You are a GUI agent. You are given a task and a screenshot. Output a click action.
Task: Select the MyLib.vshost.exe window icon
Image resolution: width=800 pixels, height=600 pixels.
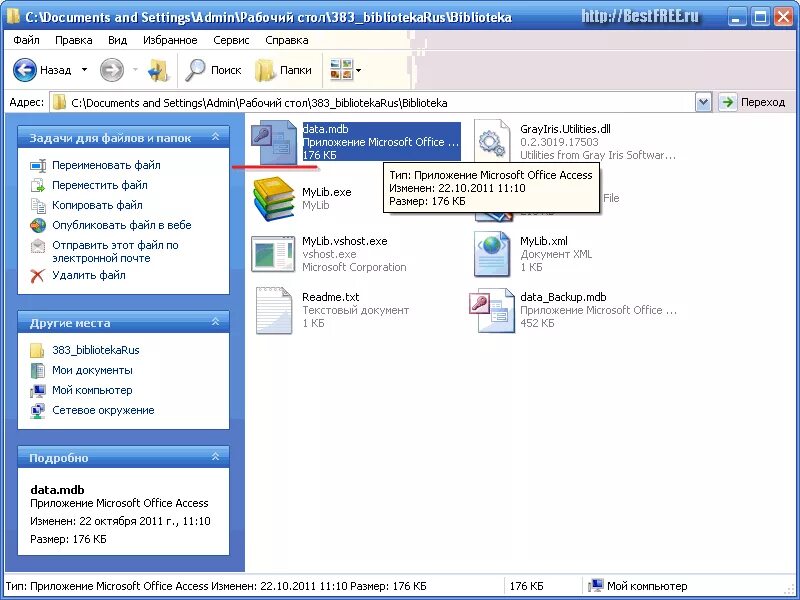pos(273,254)
